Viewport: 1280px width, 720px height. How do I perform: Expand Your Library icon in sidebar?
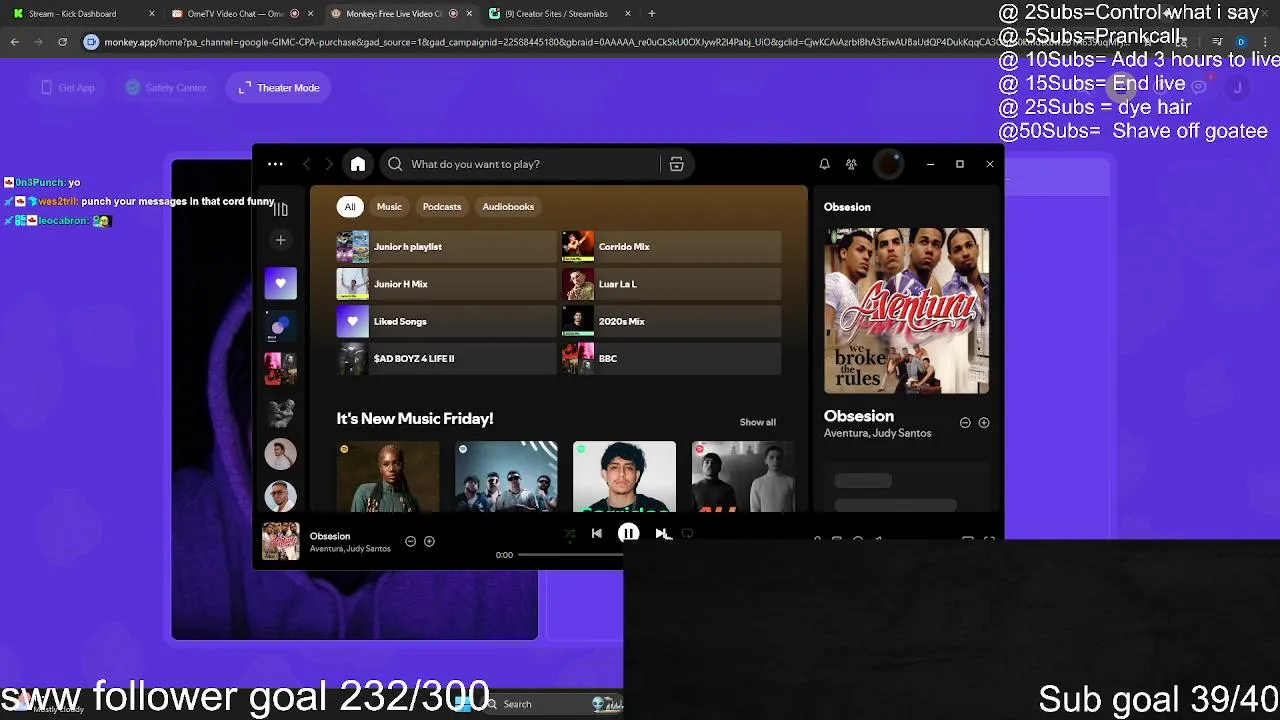[280, 208]
